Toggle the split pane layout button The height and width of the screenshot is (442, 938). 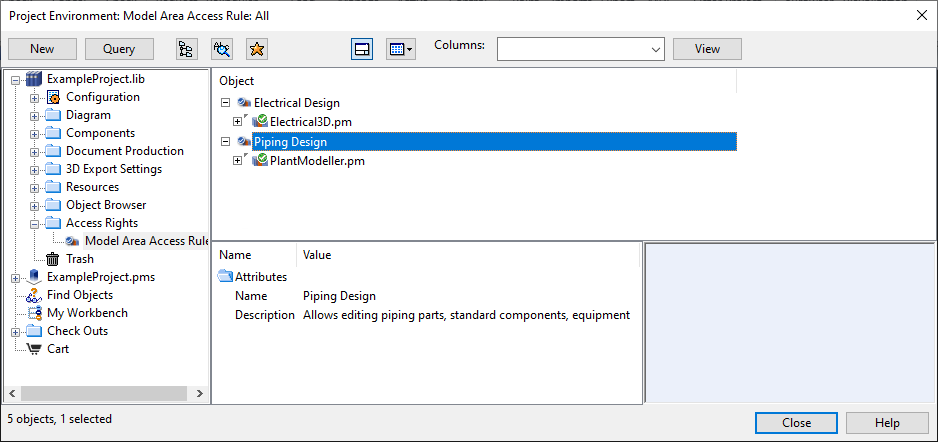coord(362,48)
